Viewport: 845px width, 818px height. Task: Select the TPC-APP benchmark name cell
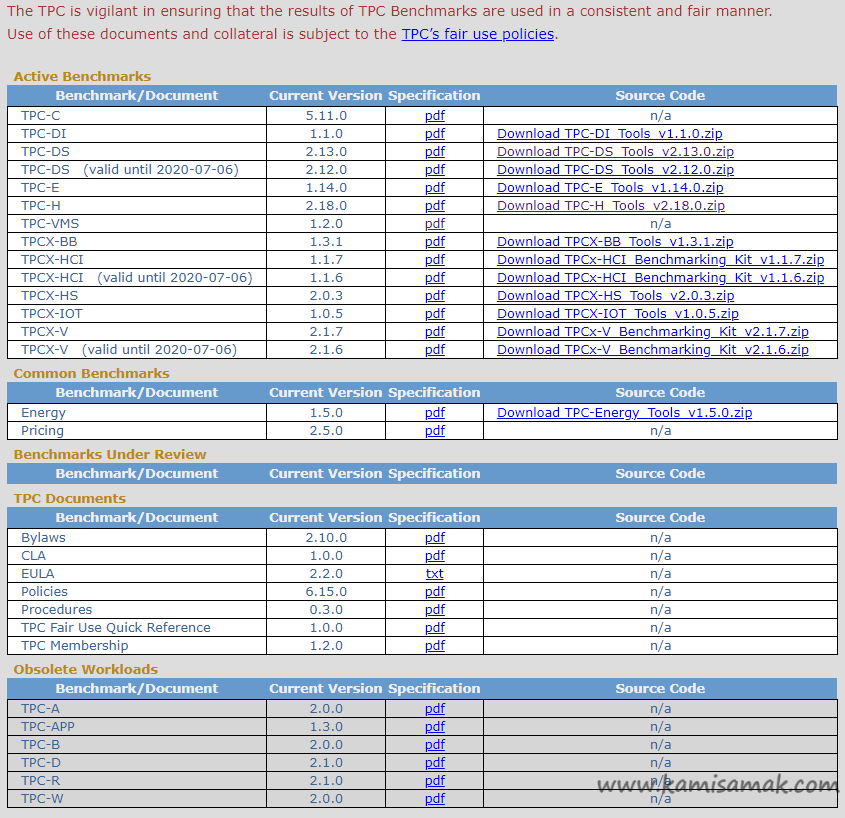[137, 727]
